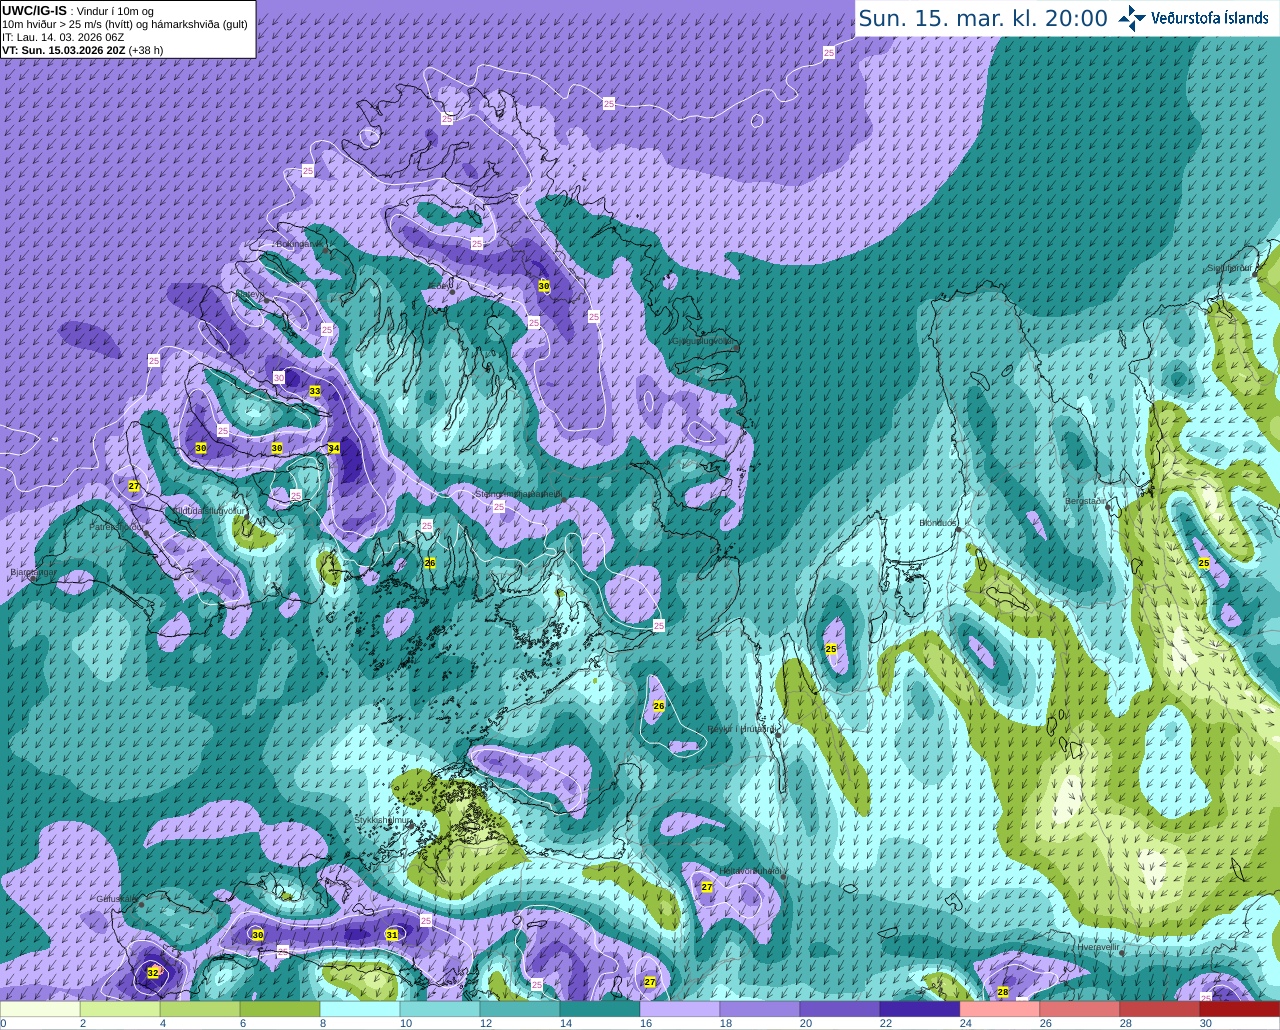Click the UWC/IG-IS model title
The width and height of the screenshot is (1280, 1030).
35,11
